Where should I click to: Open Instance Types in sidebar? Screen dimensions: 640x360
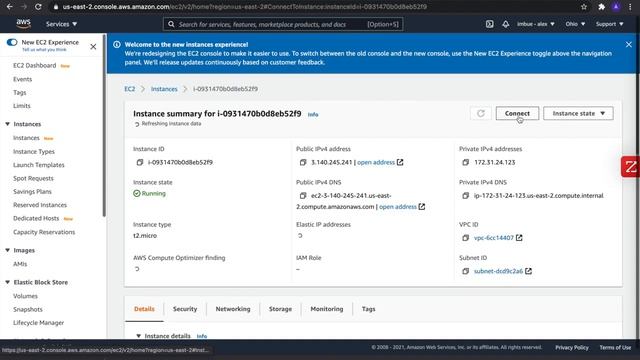tap(34, 151)
